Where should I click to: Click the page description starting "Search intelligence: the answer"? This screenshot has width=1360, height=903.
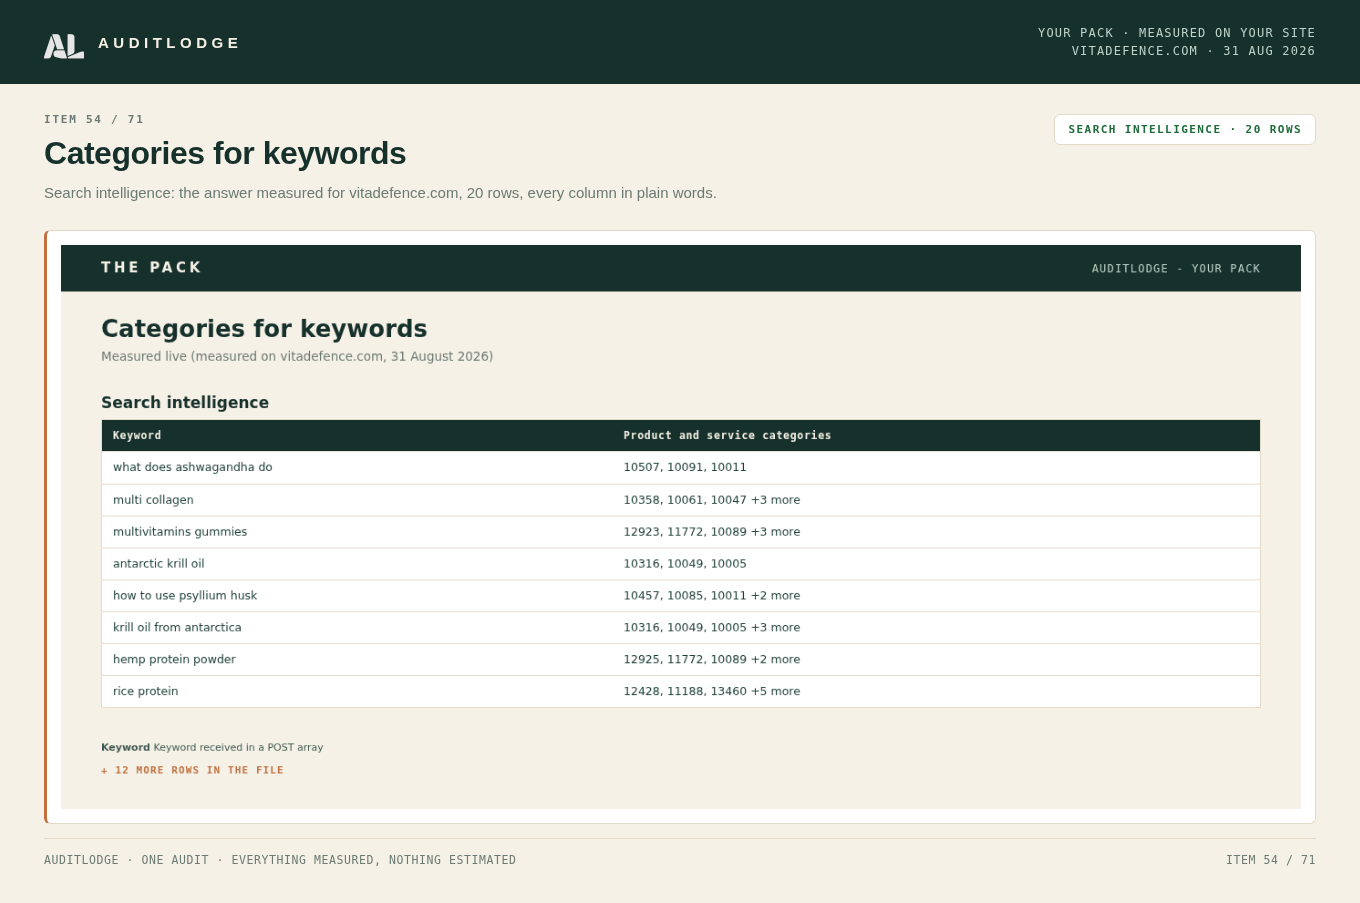[x=380, y=193]
